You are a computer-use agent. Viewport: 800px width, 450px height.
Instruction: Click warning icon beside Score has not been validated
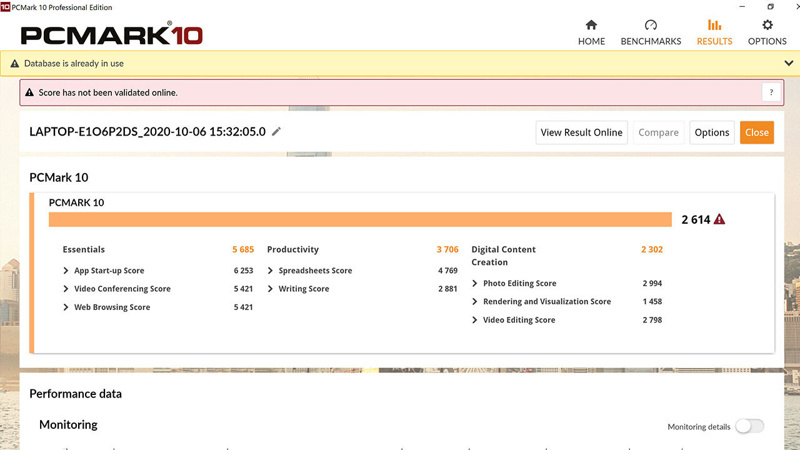pos(30,92)
